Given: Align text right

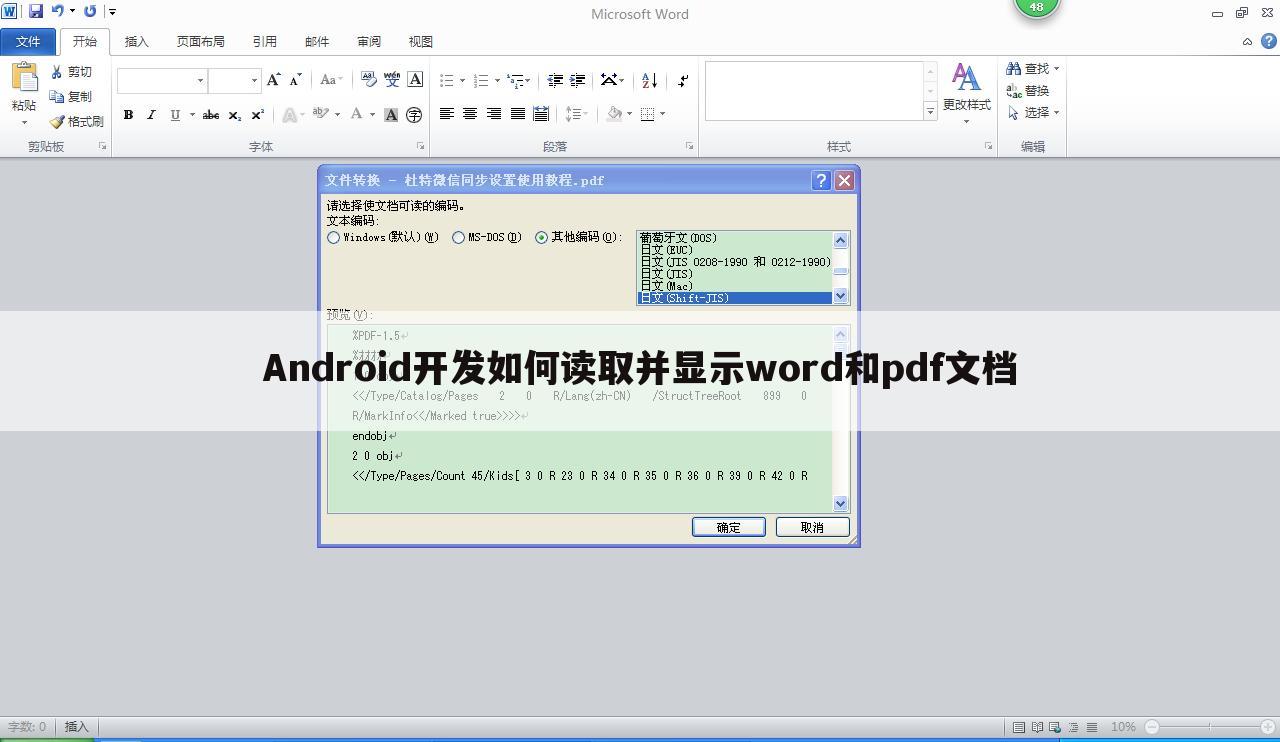Looking at the screenshot, I should click(494, 114).
